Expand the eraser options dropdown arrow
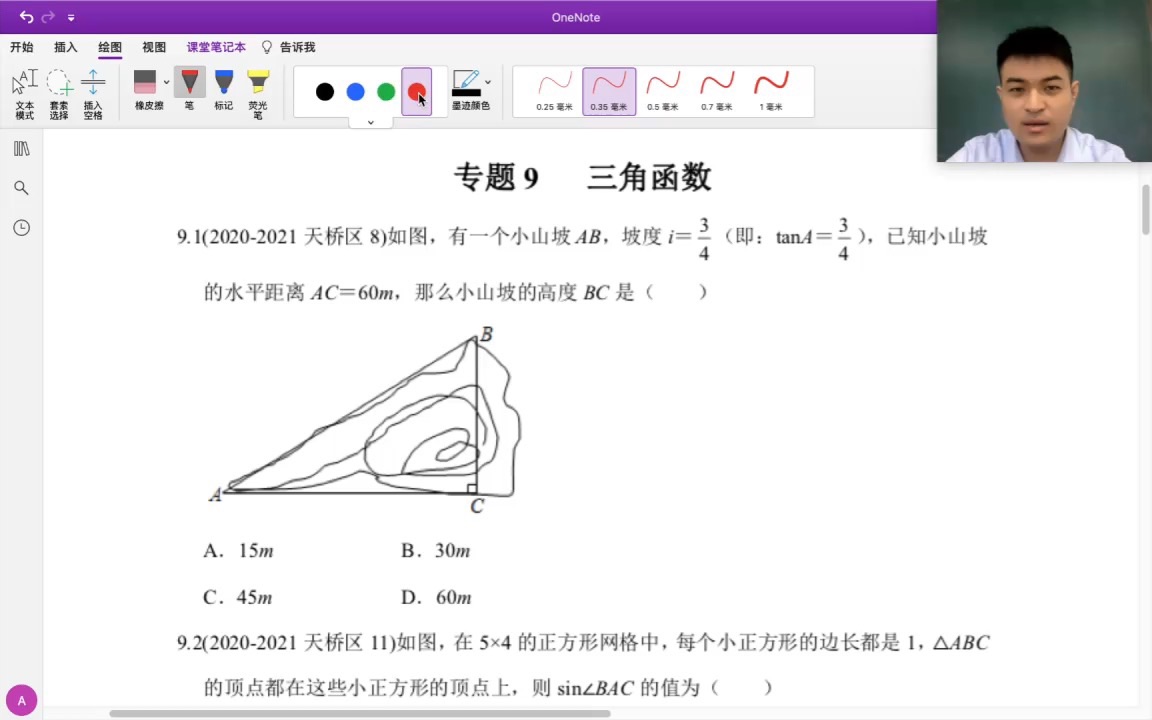This screenshot has width=1152, height=720. point(165,82)
